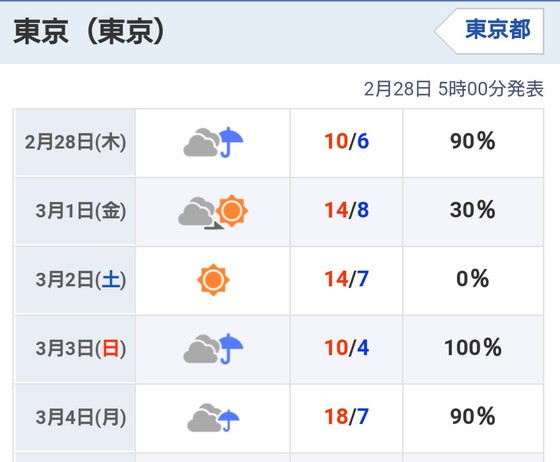Click the 10/6 temperature for 2月28日
Image resolution: width=560 pixels, height=462 pixels.
pos(346,141)
